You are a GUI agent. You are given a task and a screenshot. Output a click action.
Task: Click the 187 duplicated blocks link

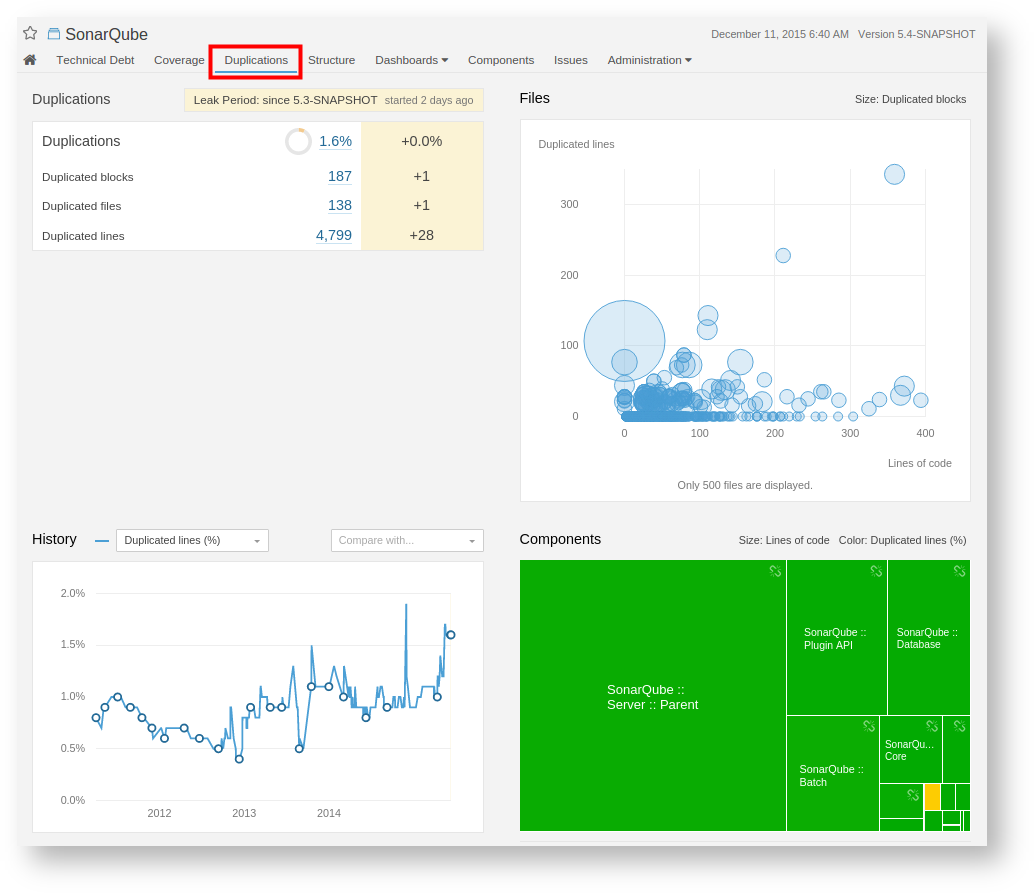coord(340,176)
